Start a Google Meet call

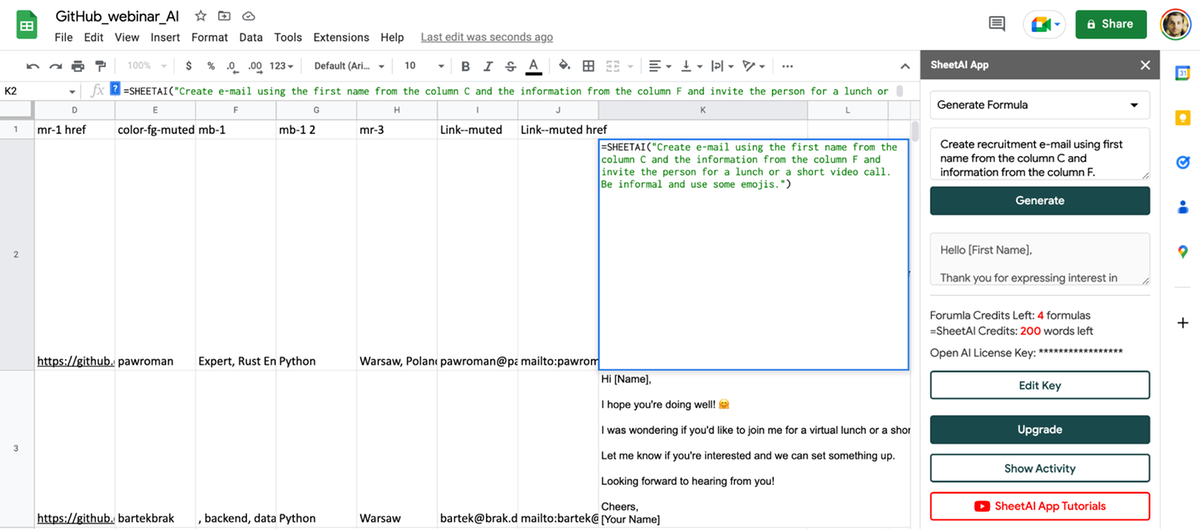pos(1045,24)
